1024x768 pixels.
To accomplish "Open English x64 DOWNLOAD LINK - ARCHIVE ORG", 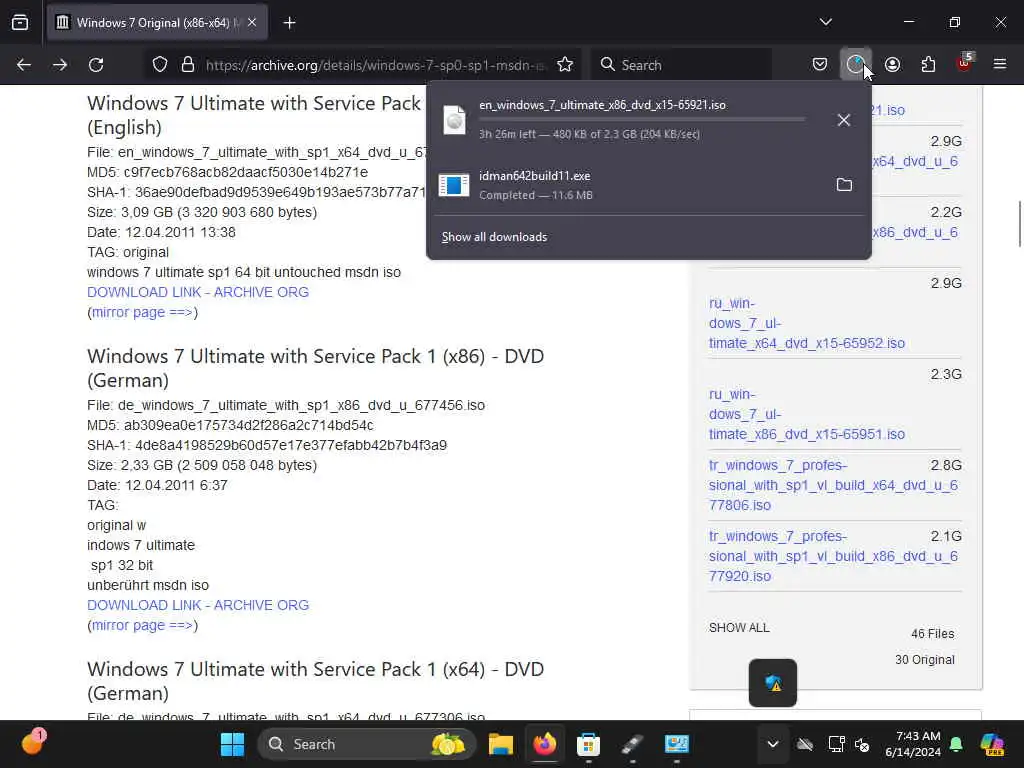I will coord(198,292).
